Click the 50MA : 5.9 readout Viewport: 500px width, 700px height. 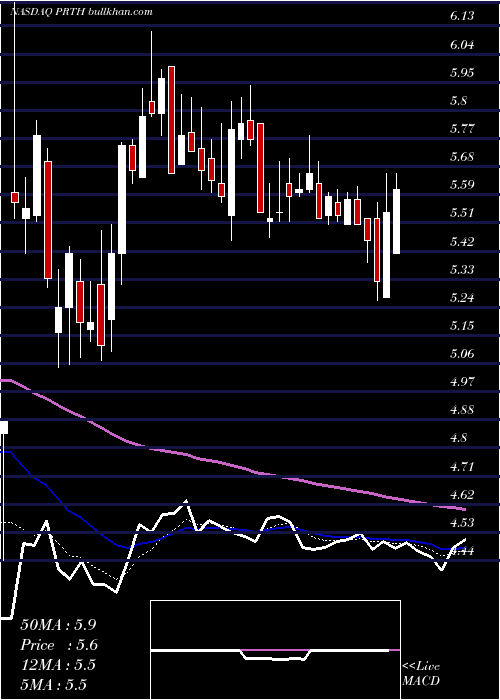pos(58,625)
